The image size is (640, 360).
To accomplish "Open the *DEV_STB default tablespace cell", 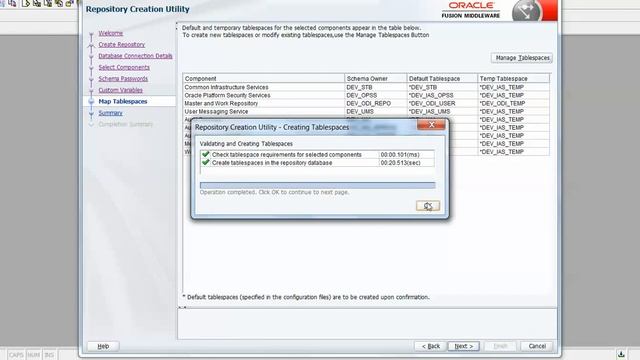I will pyautogui.click(x=442, y=87).
